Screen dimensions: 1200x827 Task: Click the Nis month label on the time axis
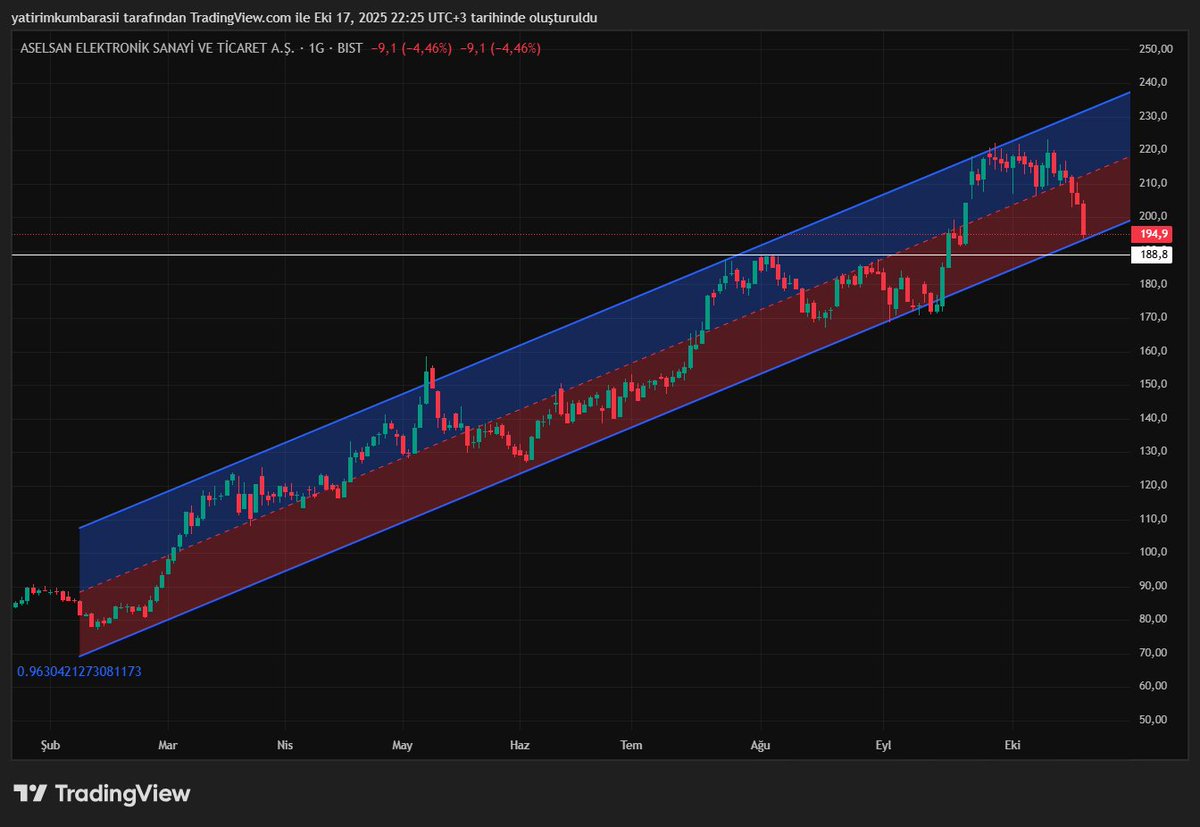pos(286,745)
